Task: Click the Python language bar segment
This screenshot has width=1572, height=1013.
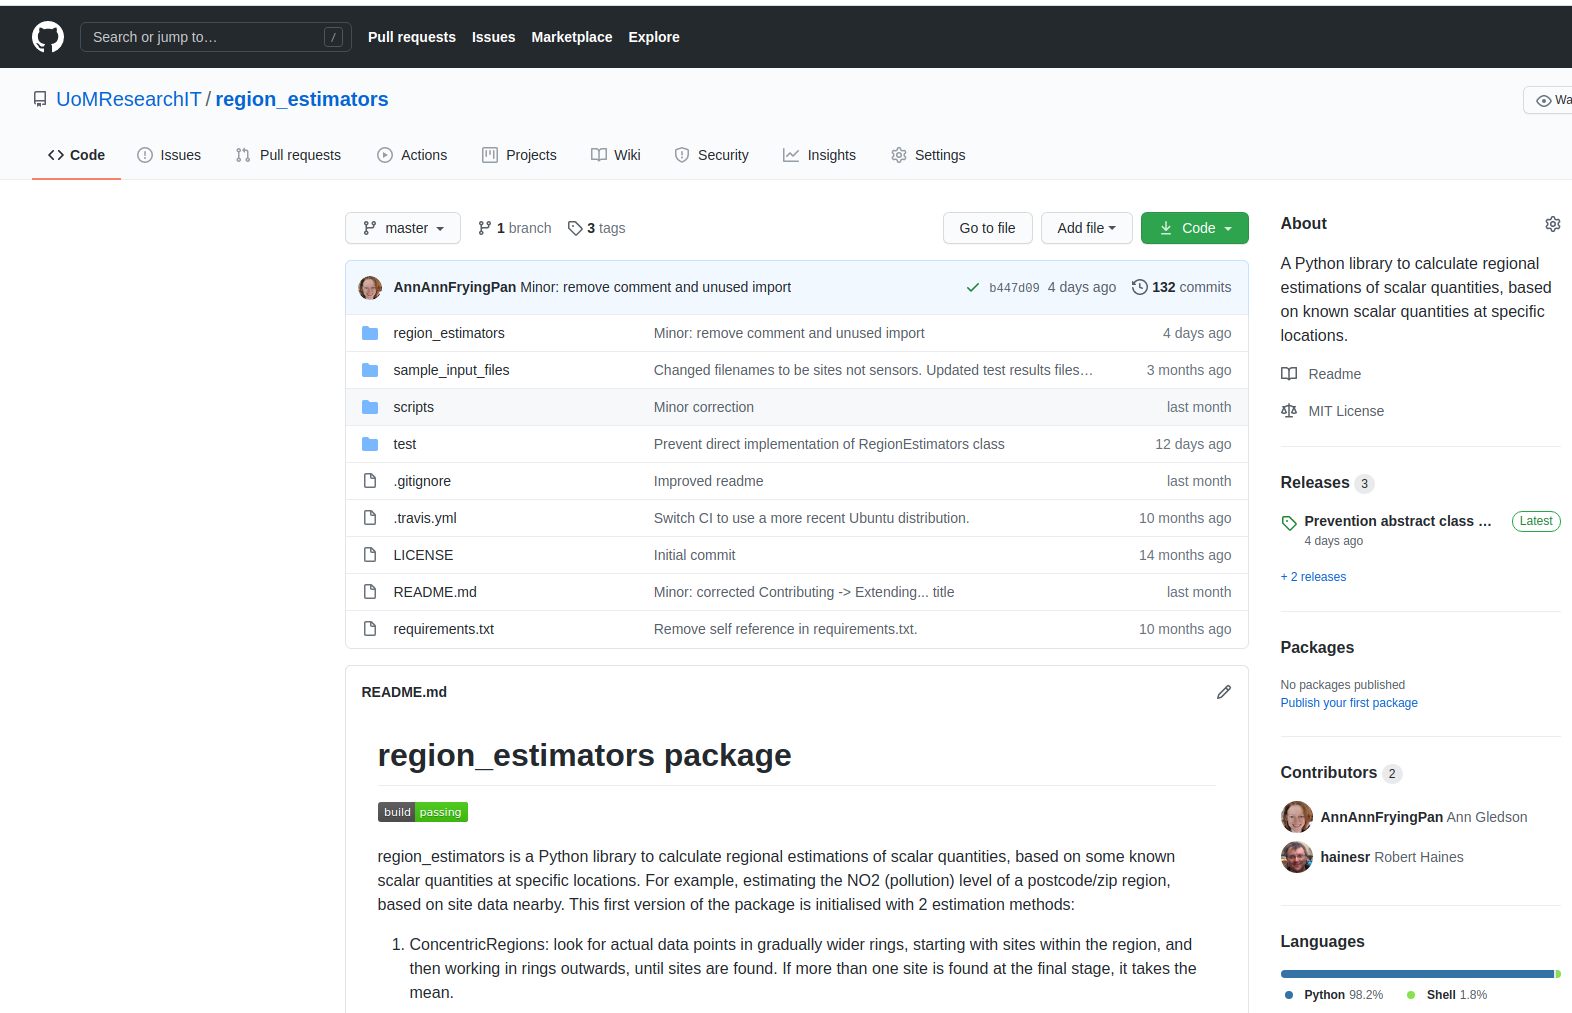Action: [x=1417, y=974]
